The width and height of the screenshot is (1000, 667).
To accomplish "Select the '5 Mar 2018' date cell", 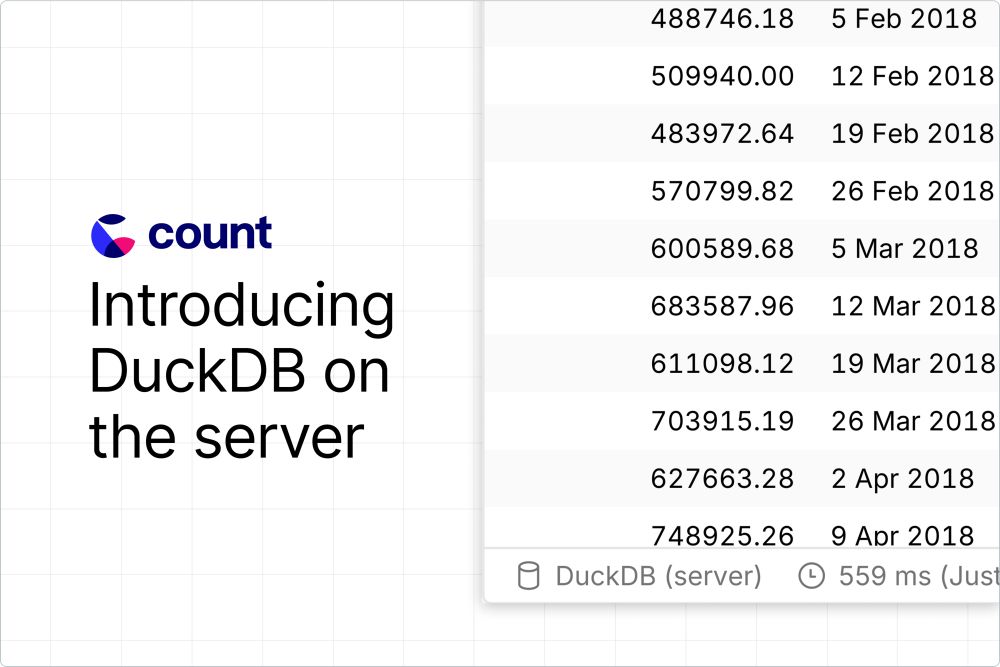I will click(904, 249).
